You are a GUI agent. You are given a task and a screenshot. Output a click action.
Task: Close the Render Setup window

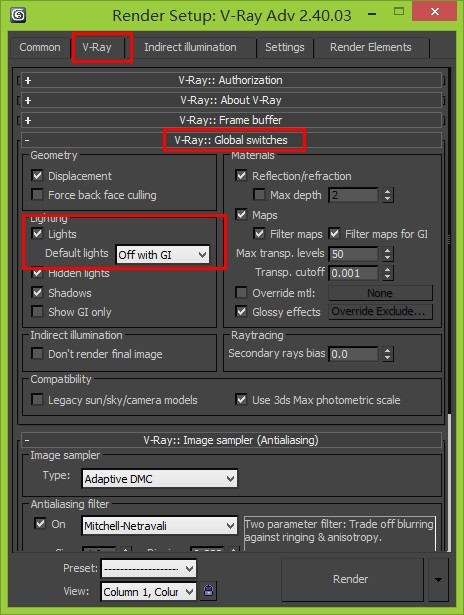435,12
